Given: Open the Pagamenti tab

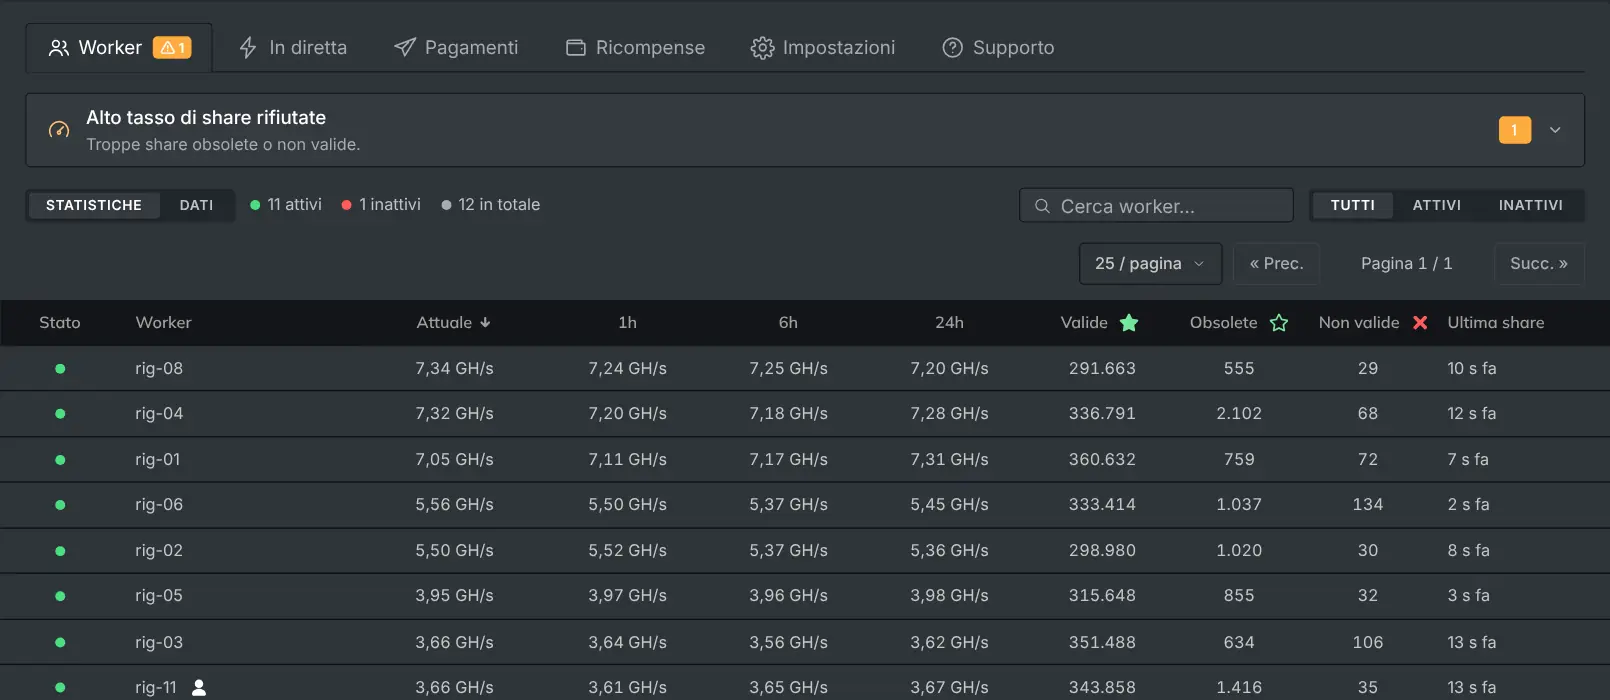Looking at the screenshot, I should tap(456, 48).
